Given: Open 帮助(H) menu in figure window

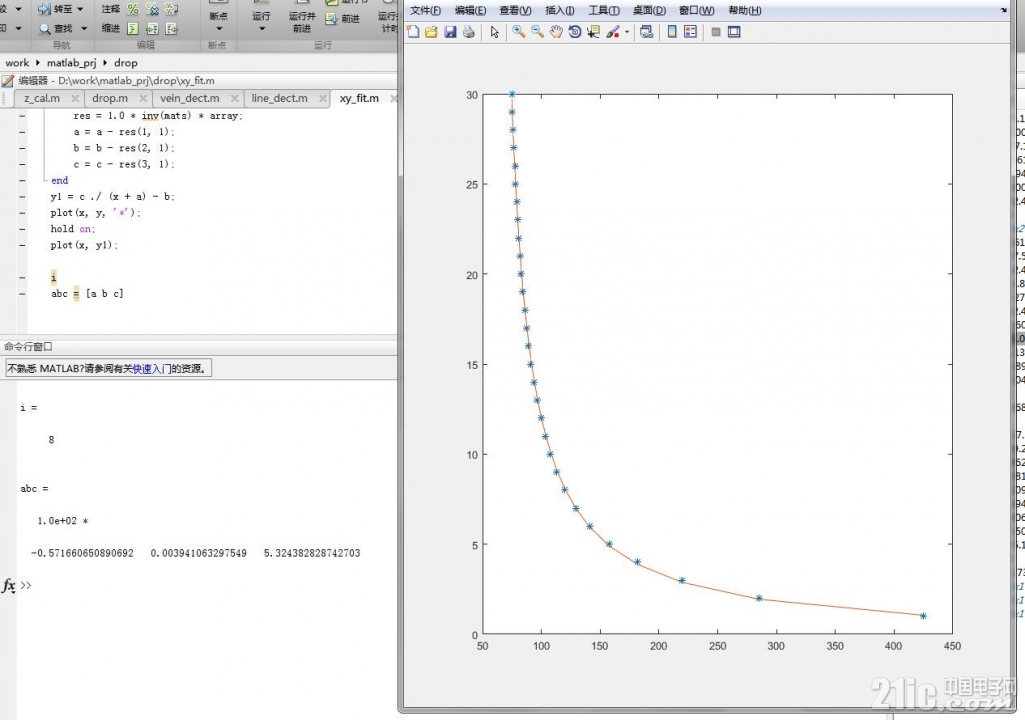Looking at the screenshot, I should coord(745,10).
